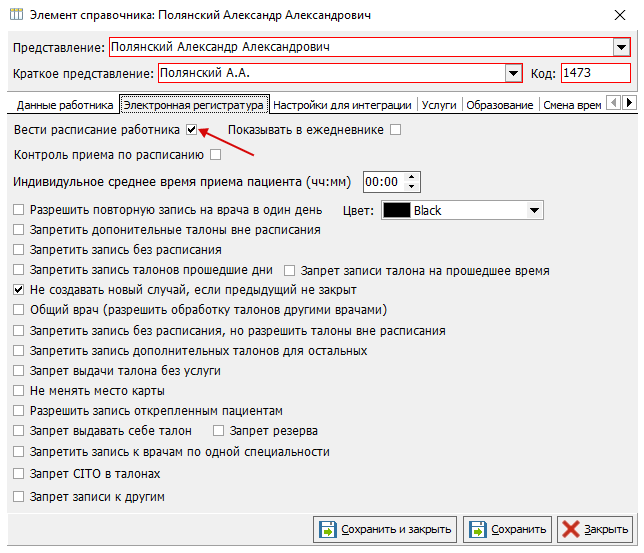Check Запретить запись к врачам по одной специальности

[18, 452]
